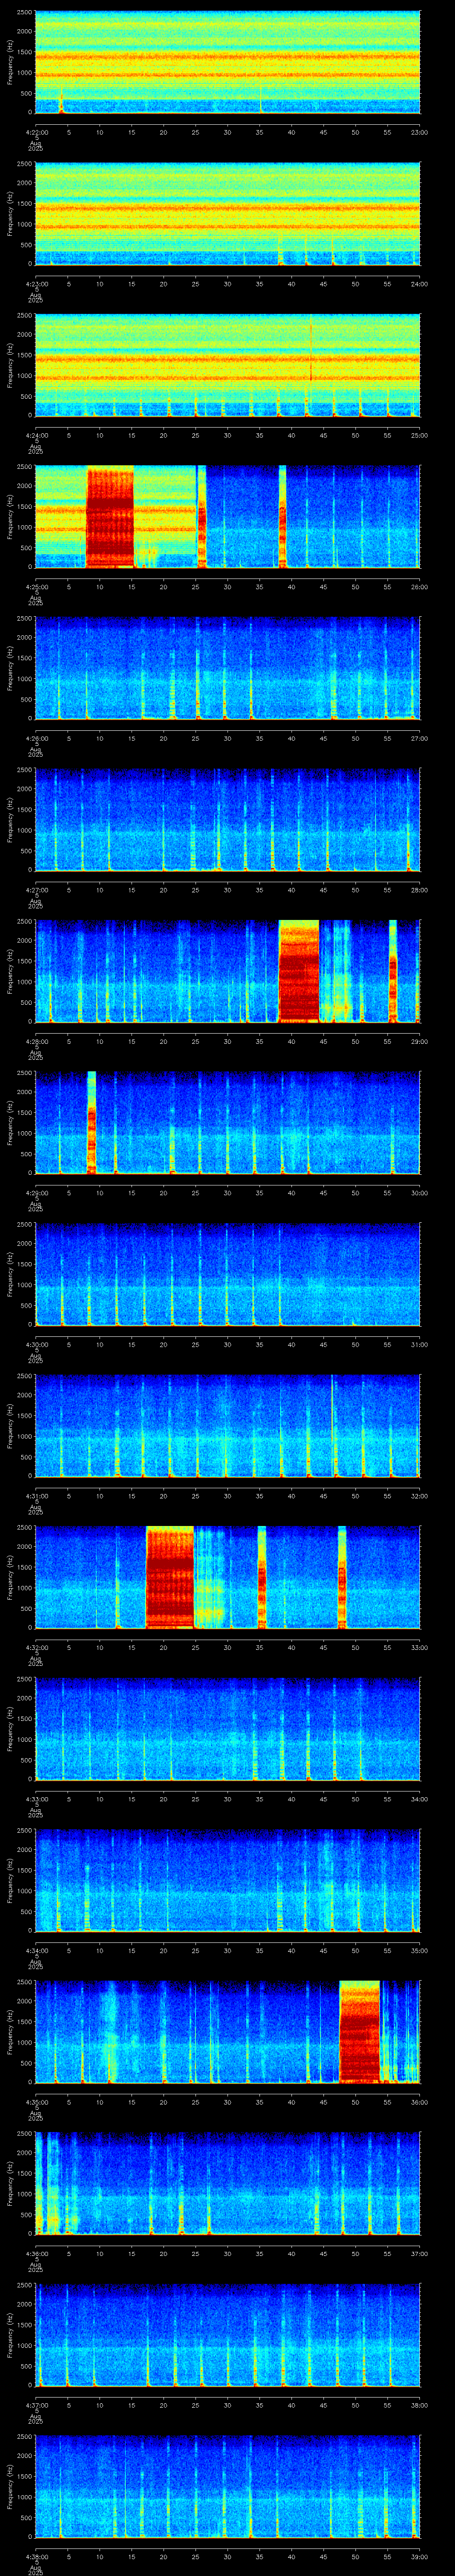The image size is (455, 2576).
Task: Select the spectrogram panel starting at 4:23:00
Action: tap(228, 214)
